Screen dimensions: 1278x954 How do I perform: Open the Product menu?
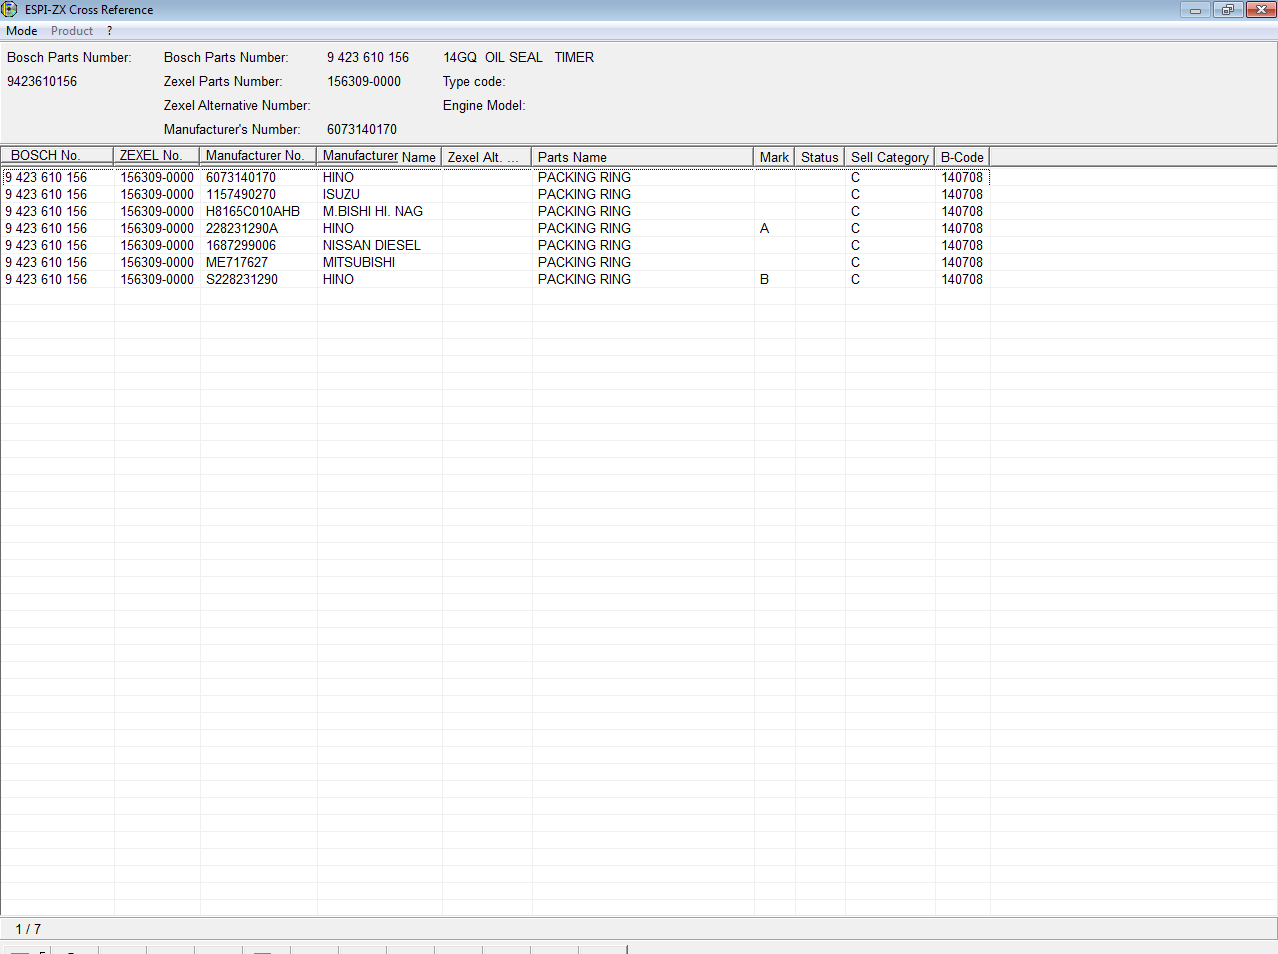tap(72, 31)
